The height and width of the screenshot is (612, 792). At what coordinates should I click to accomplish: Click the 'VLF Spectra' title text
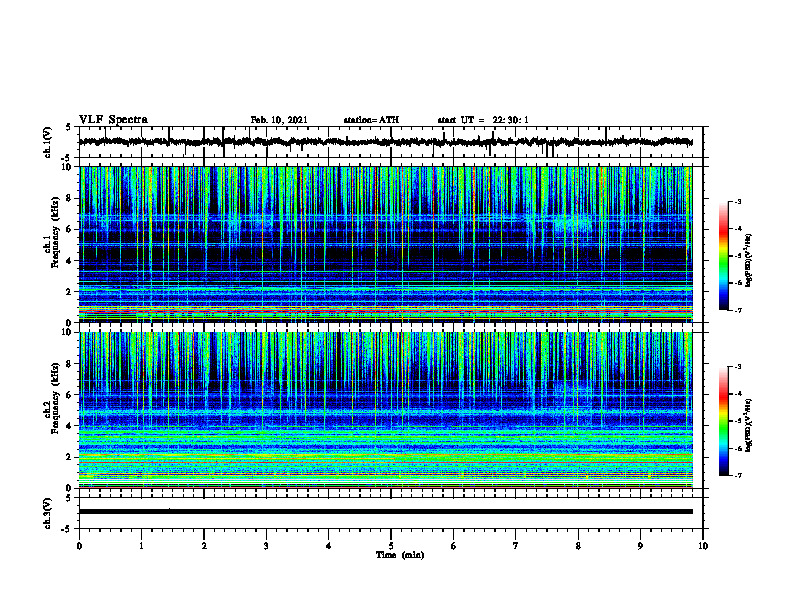(113, 119)
